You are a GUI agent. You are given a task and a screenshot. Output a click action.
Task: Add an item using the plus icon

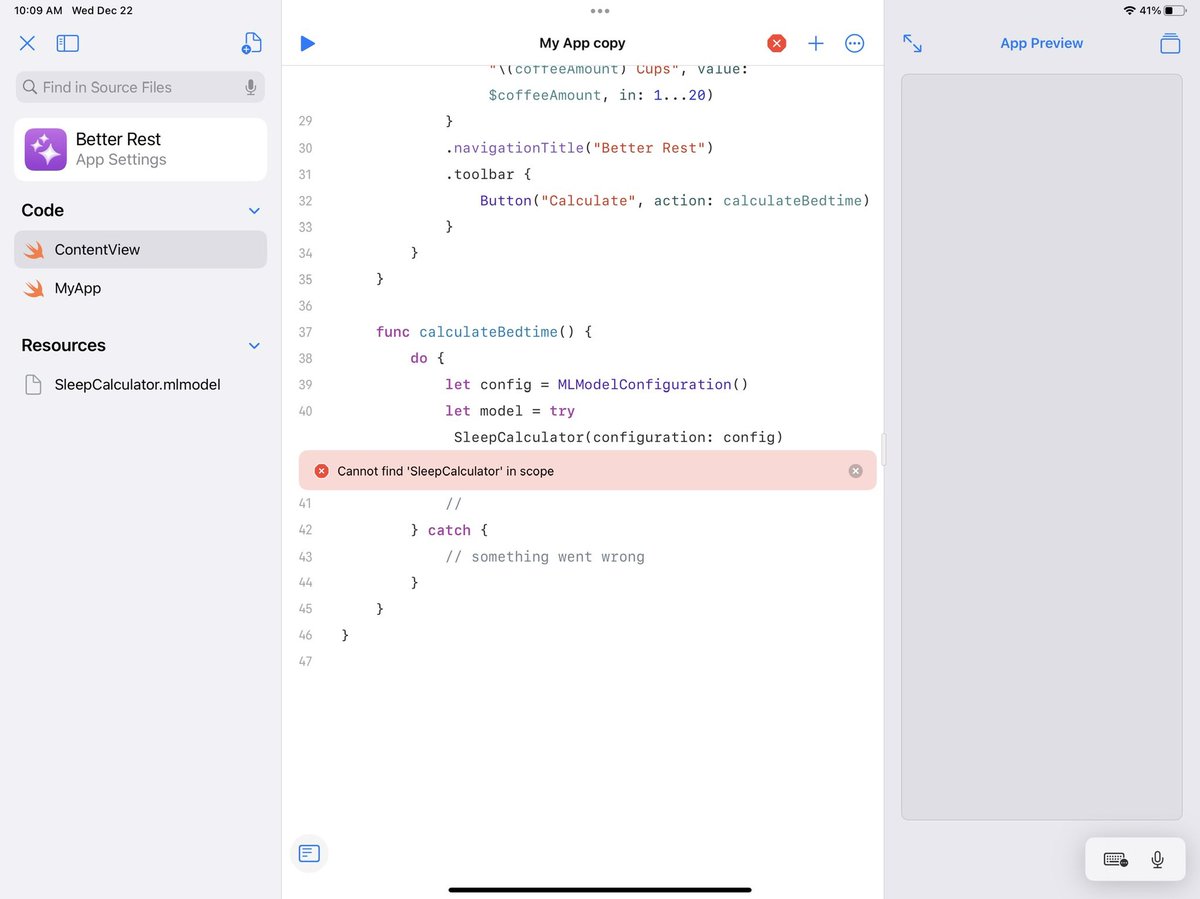pos(815,43)
